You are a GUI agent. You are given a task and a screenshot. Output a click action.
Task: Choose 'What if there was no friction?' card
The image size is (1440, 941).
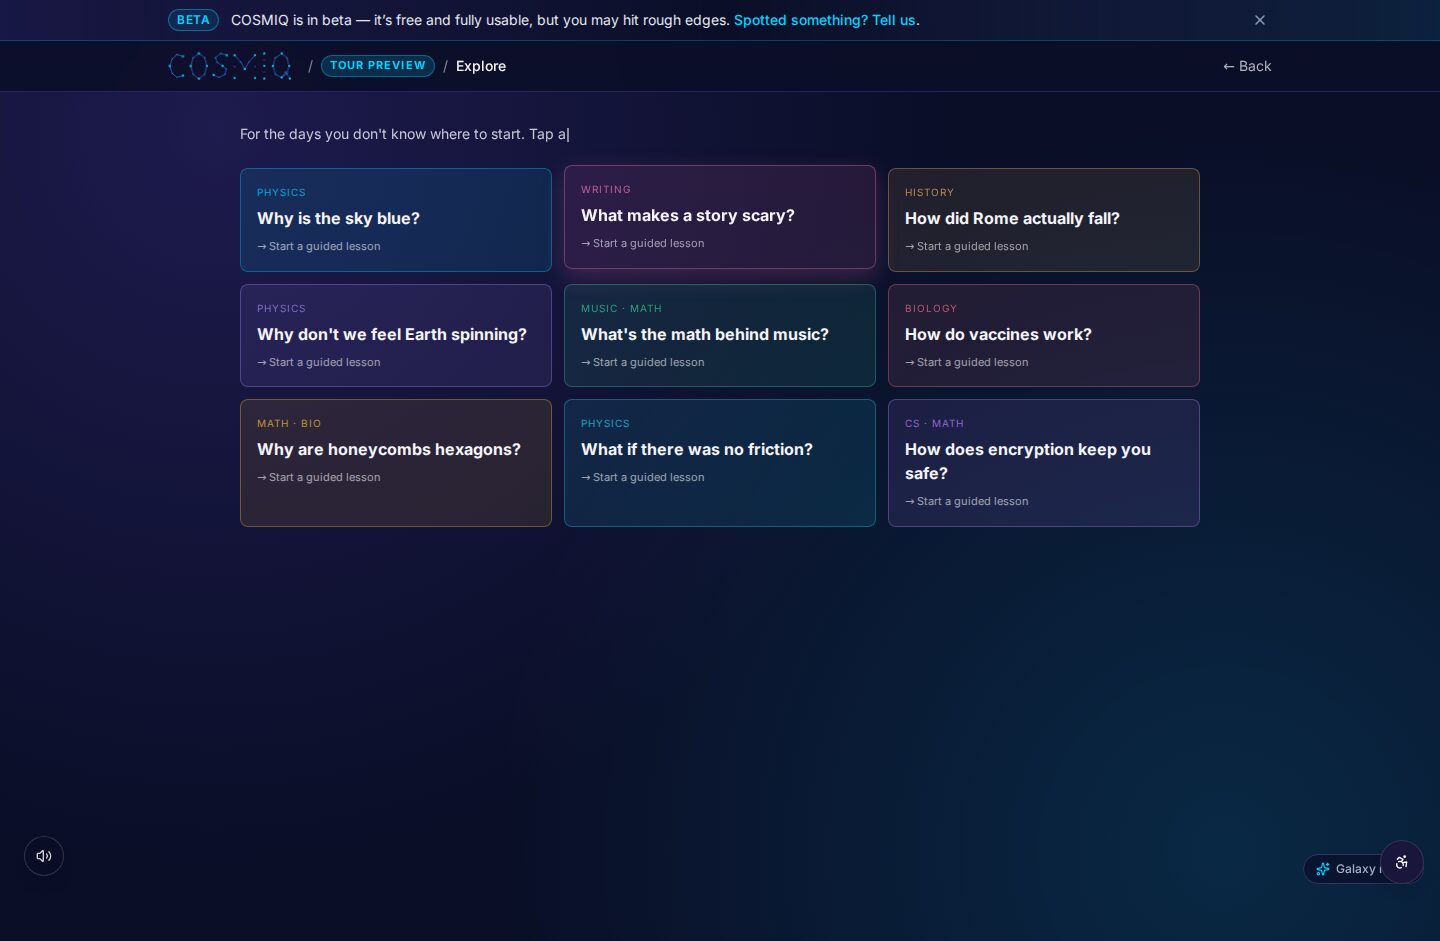tap(720, 463)
